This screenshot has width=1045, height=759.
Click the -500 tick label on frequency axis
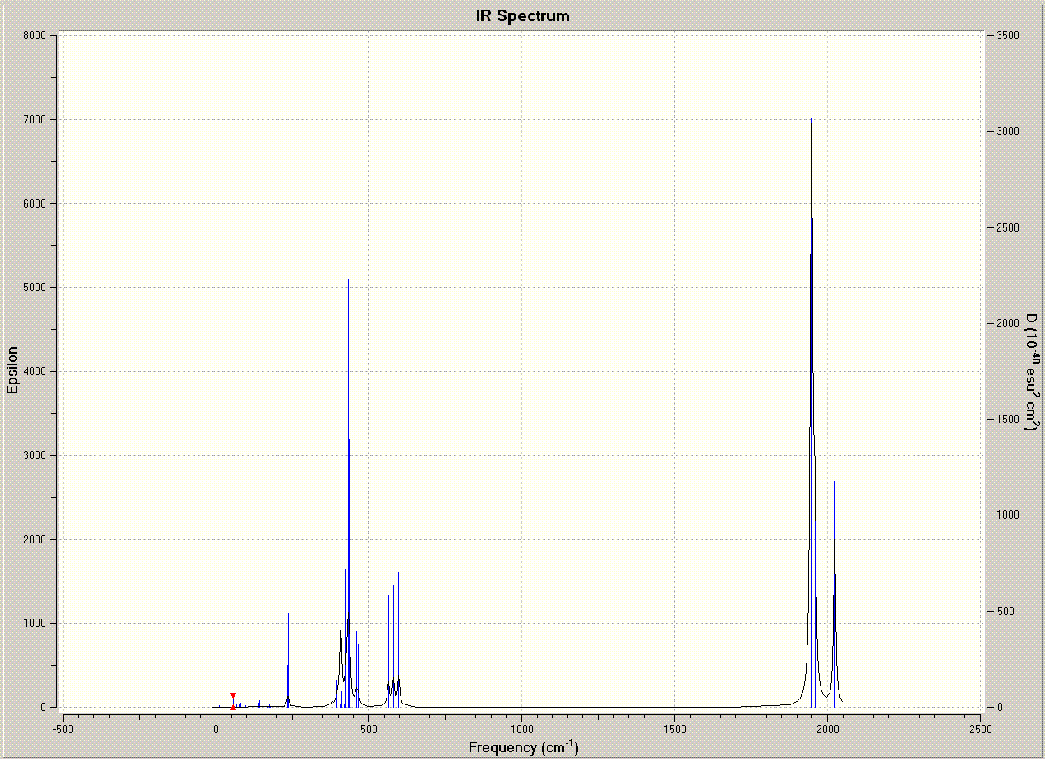63,729
